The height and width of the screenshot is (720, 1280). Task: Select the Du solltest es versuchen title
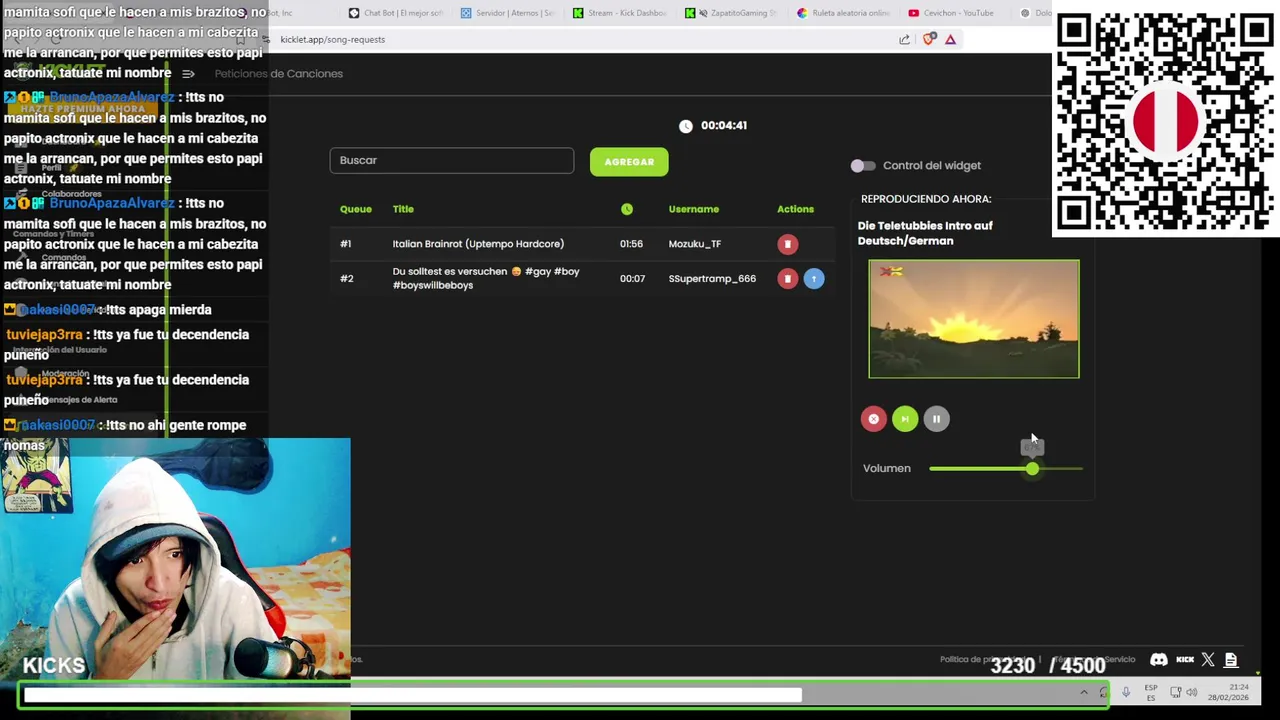(x=486, y=278)
